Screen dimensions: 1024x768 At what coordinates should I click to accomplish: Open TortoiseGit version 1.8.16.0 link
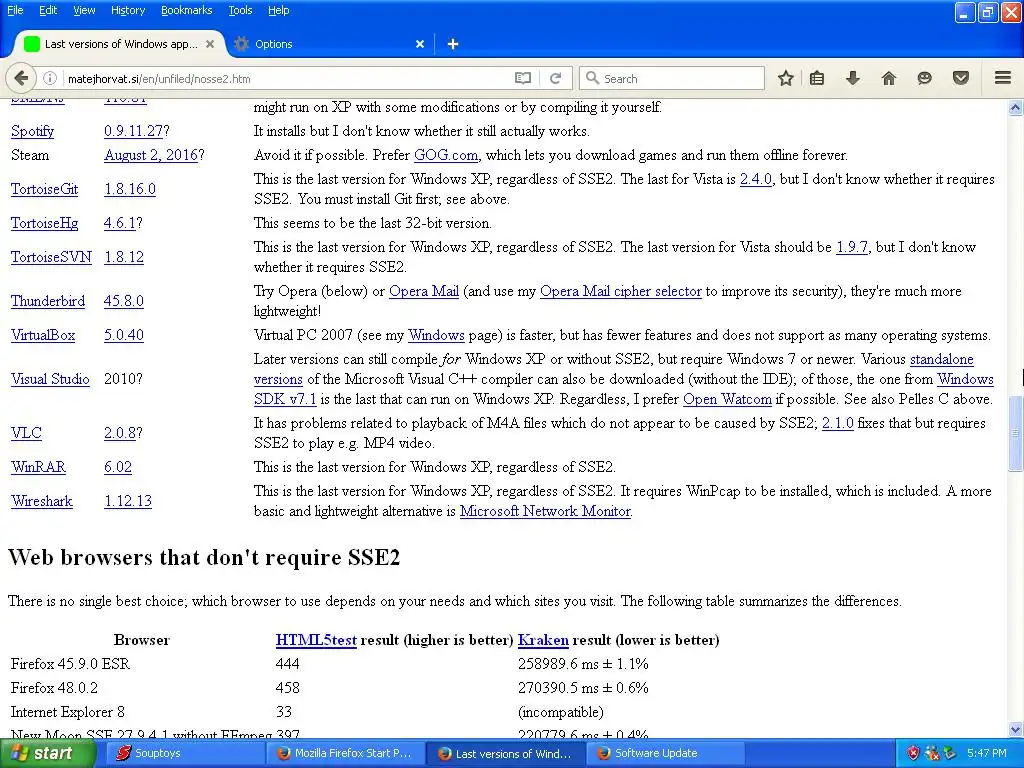[x=130, y=189]
